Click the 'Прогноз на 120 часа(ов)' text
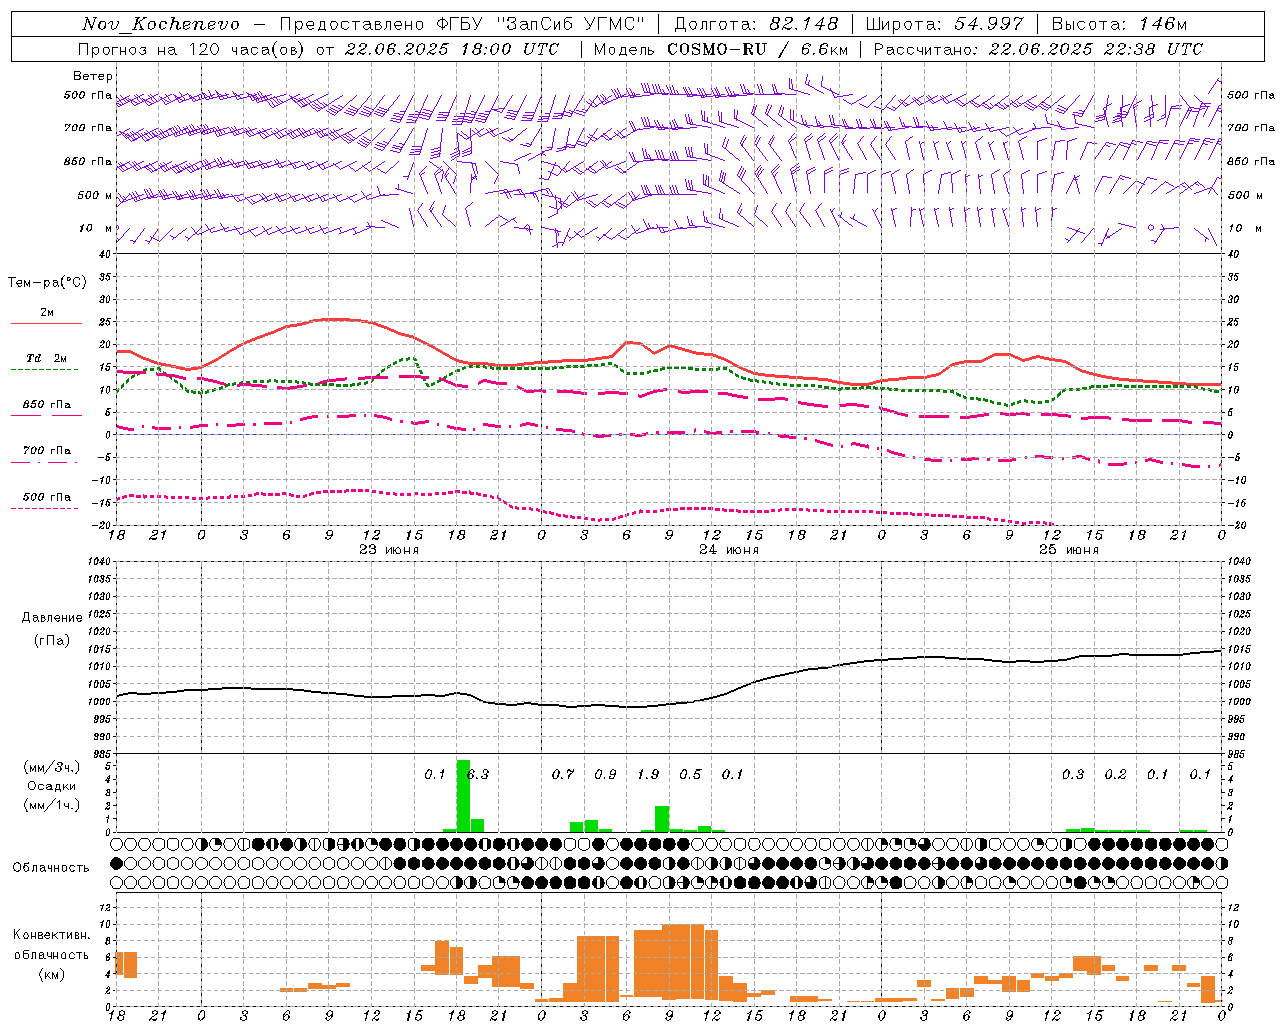The image size is (1280, 1024). 191,49
